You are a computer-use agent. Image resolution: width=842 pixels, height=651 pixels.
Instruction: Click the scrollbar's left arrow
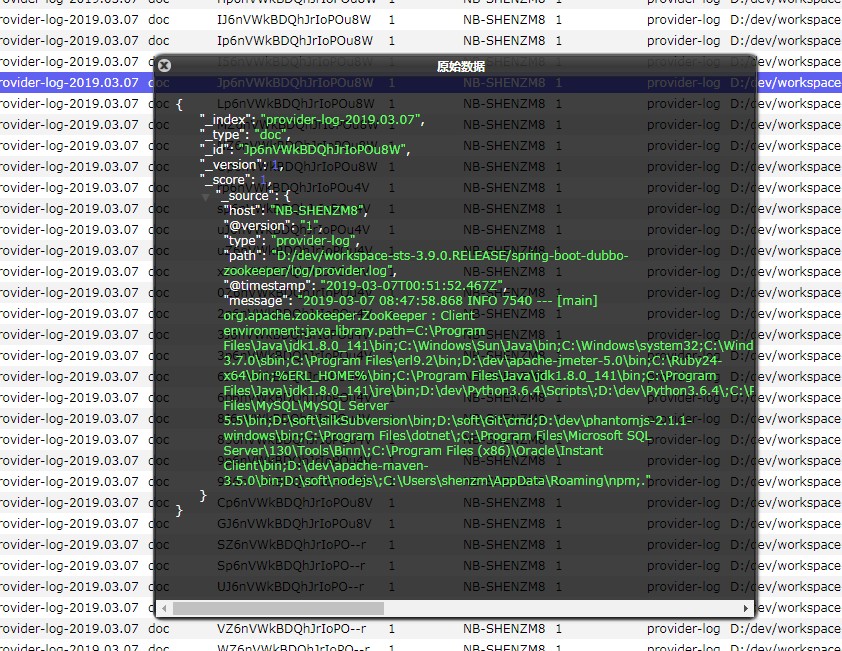(165, 607)
